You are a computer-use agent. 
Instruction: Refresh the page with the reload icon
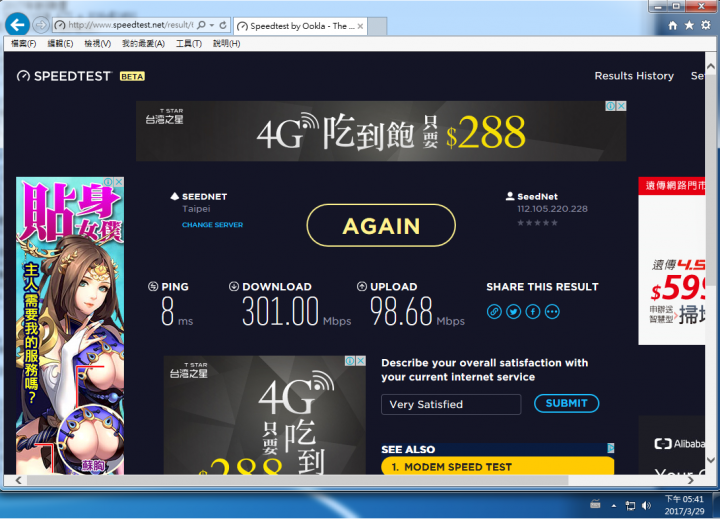tap(223, 25)
